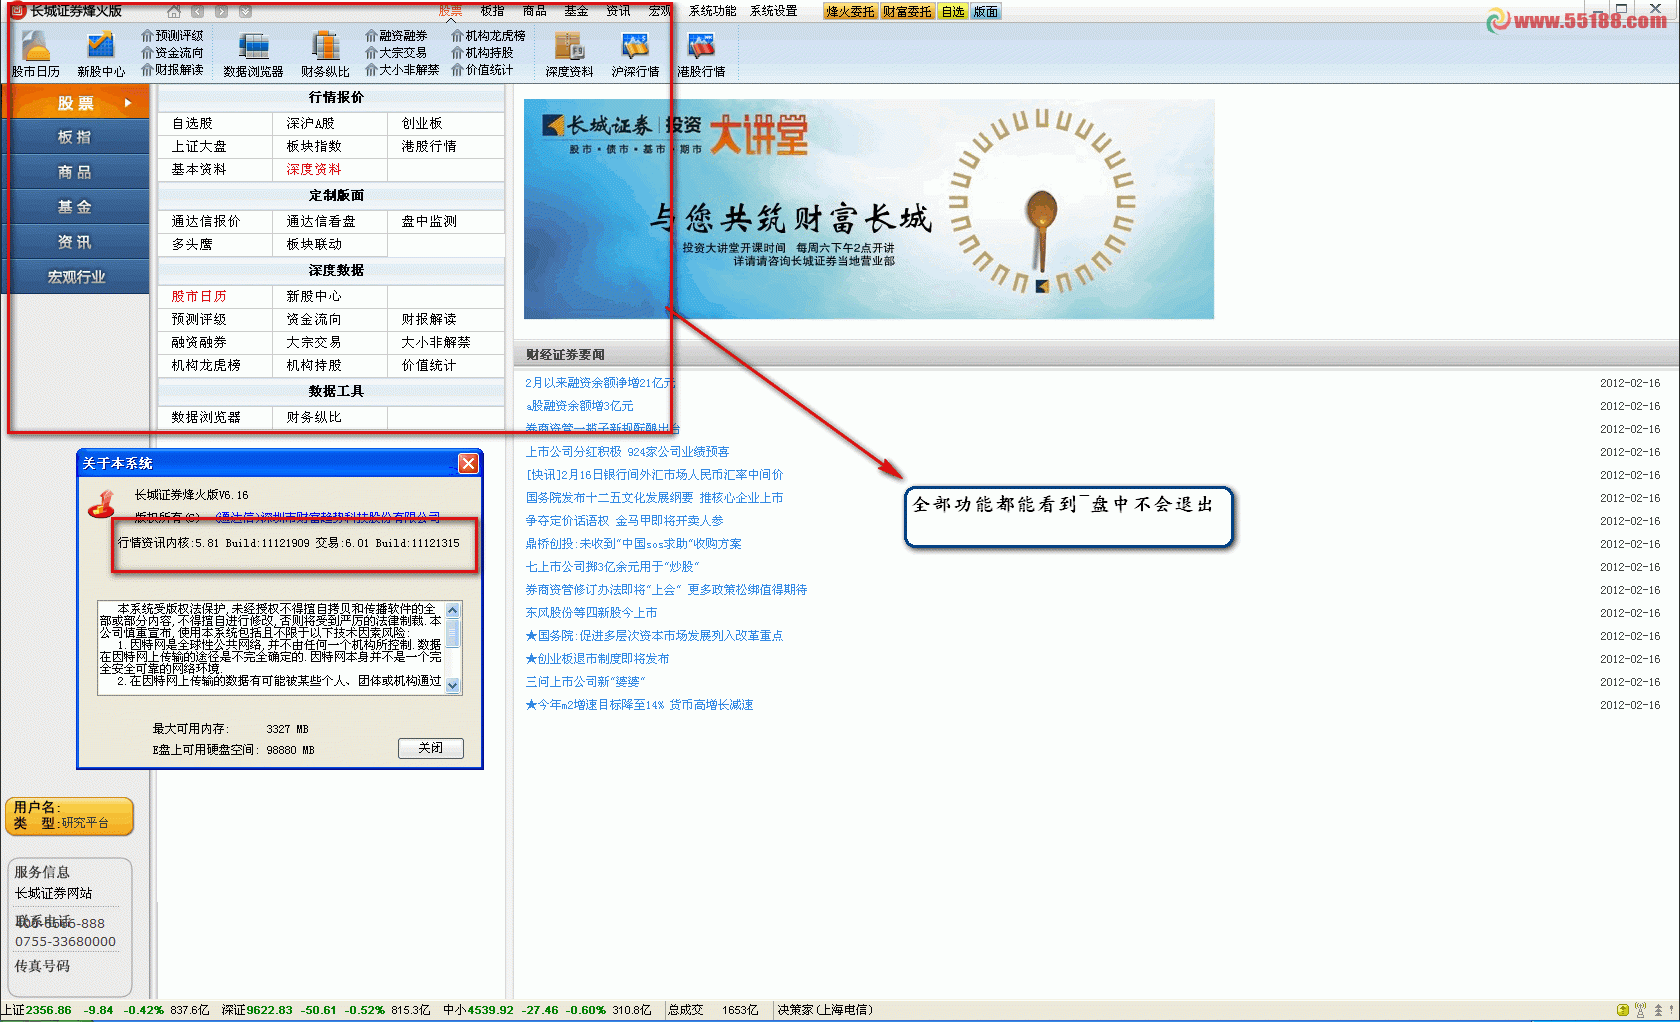Open 创业板 in the 行情报价 grid

422,123
